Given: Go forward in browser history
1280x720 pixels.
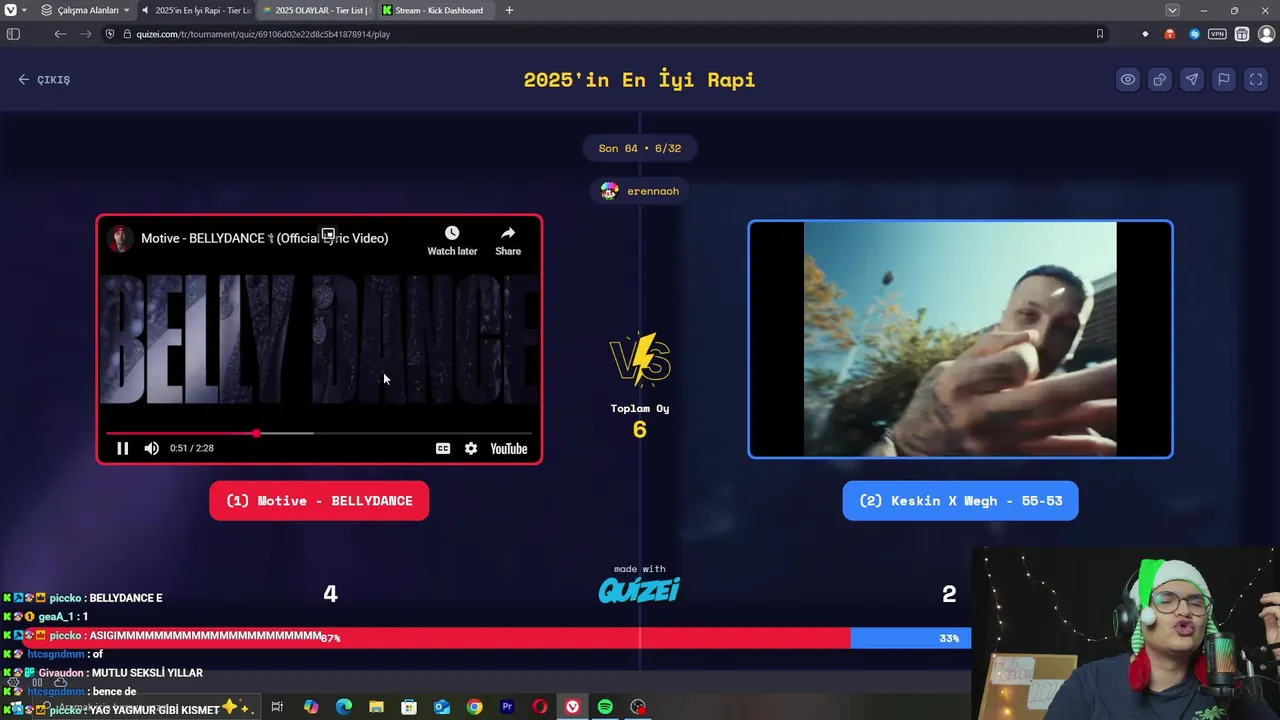Looking at the screenshot, I should (x=86, y=34).
